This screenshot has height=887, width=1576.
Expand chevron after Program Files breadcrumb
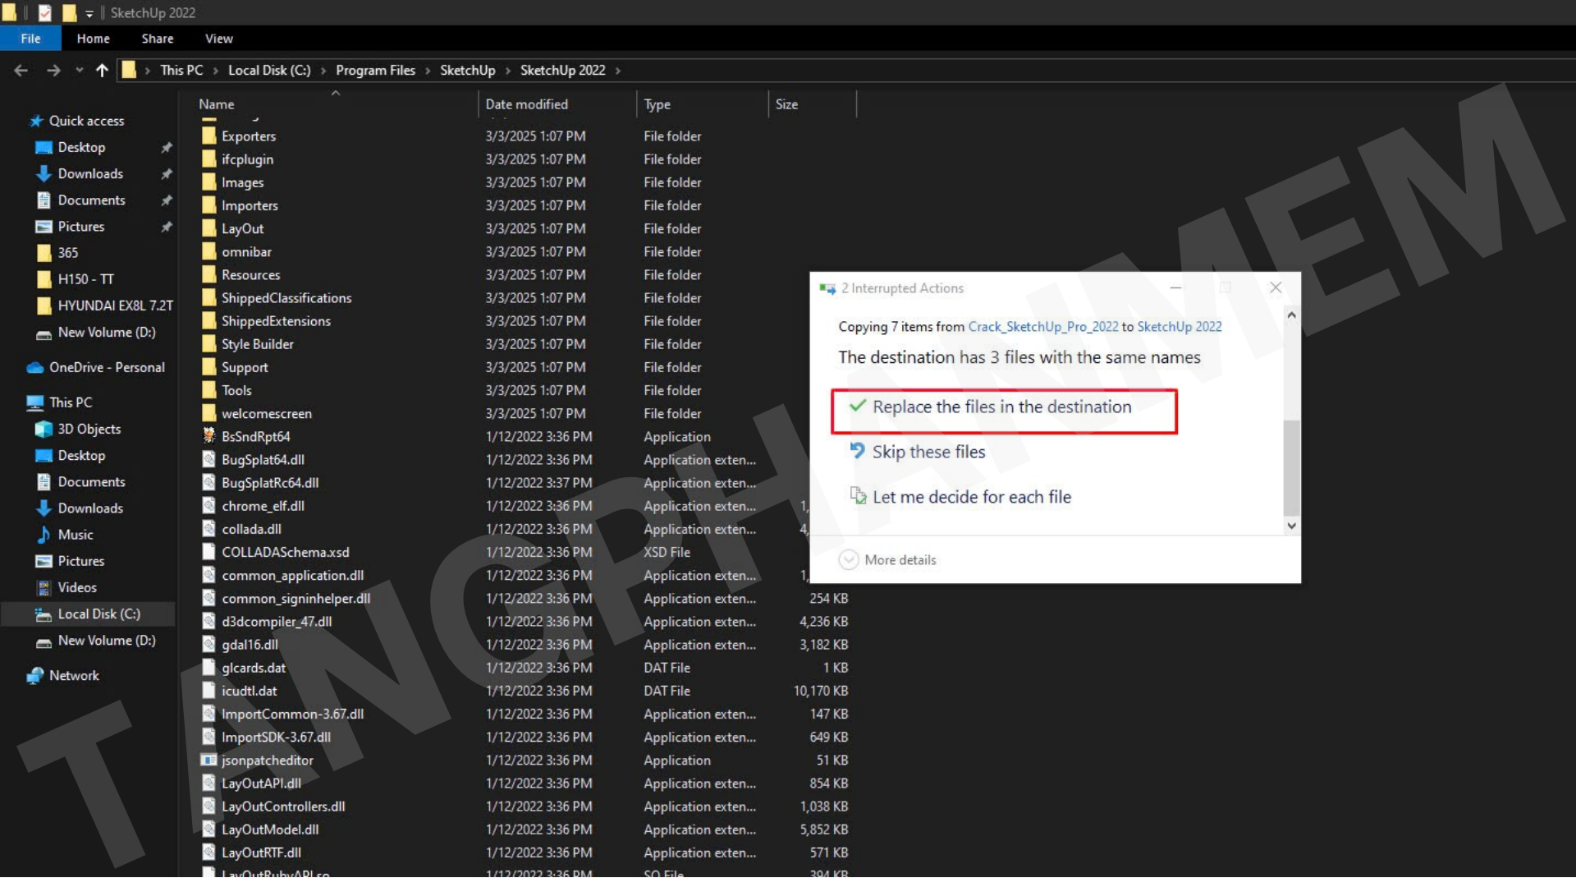click(x=428, y=70)
